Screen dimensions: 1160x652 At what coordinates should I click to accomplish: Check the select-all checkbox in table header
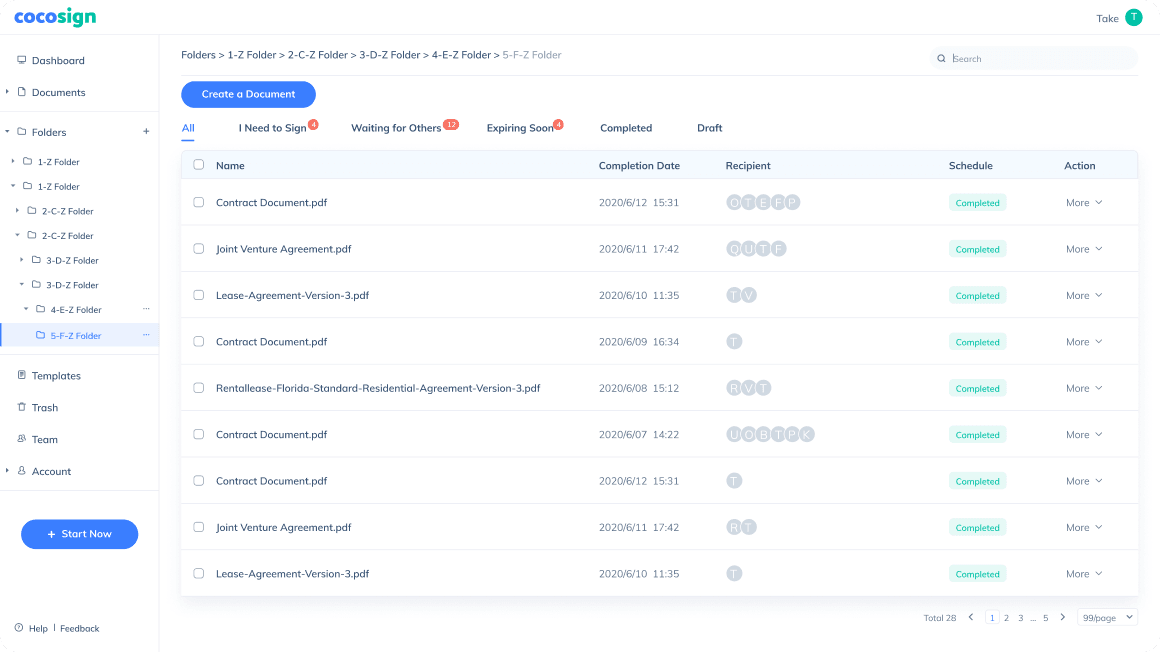[198, 165]
